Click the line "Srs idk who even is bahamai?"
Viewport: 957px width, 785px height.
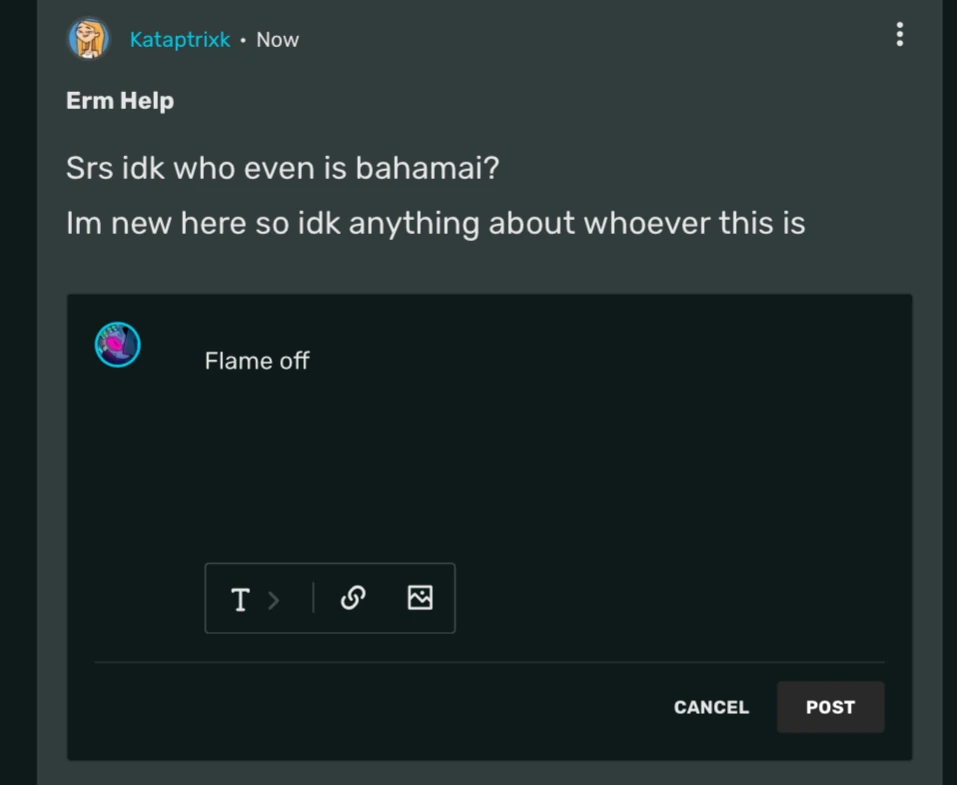(x=282, y=168)
